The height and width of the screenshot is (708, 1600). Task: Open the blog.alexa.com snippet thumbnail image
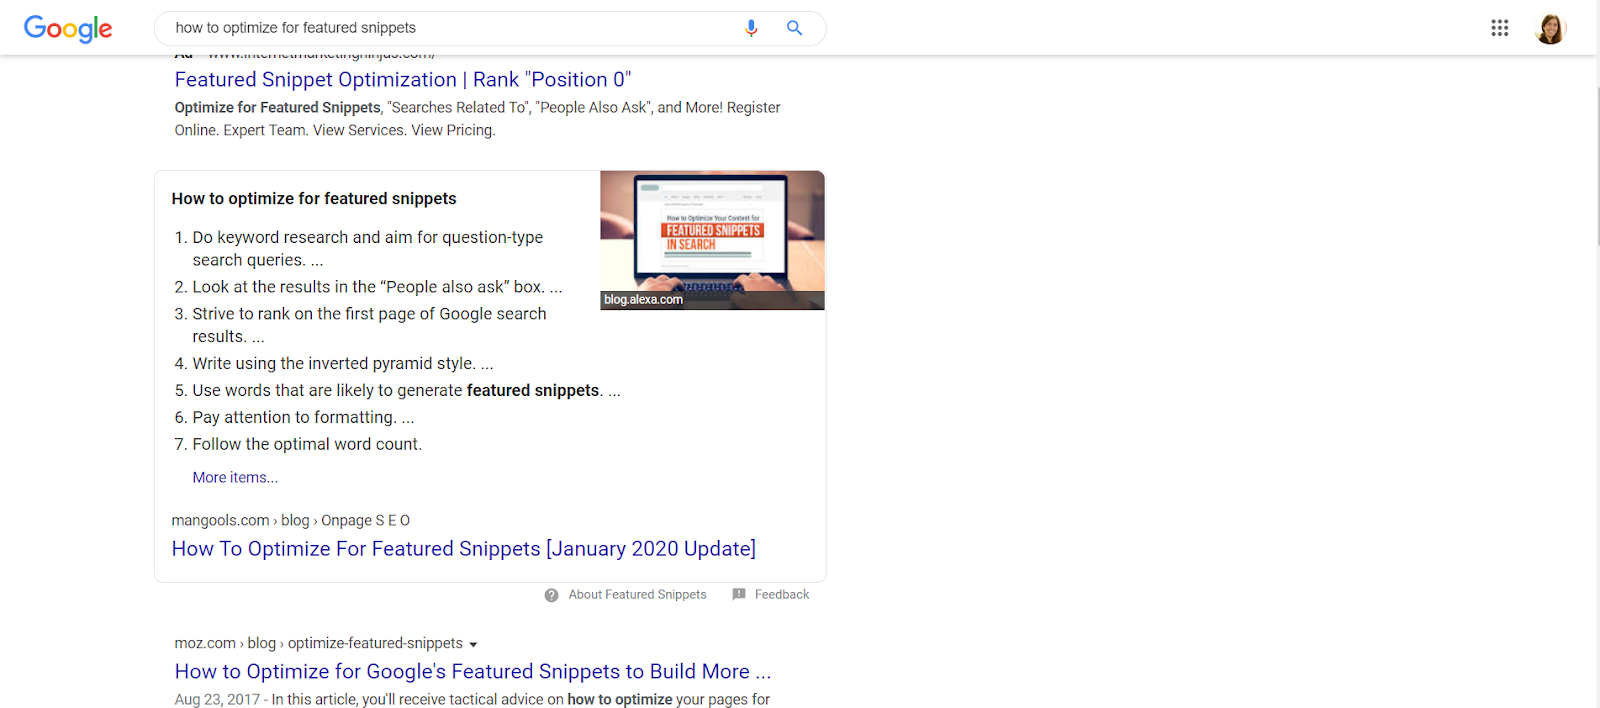[712, 240]
